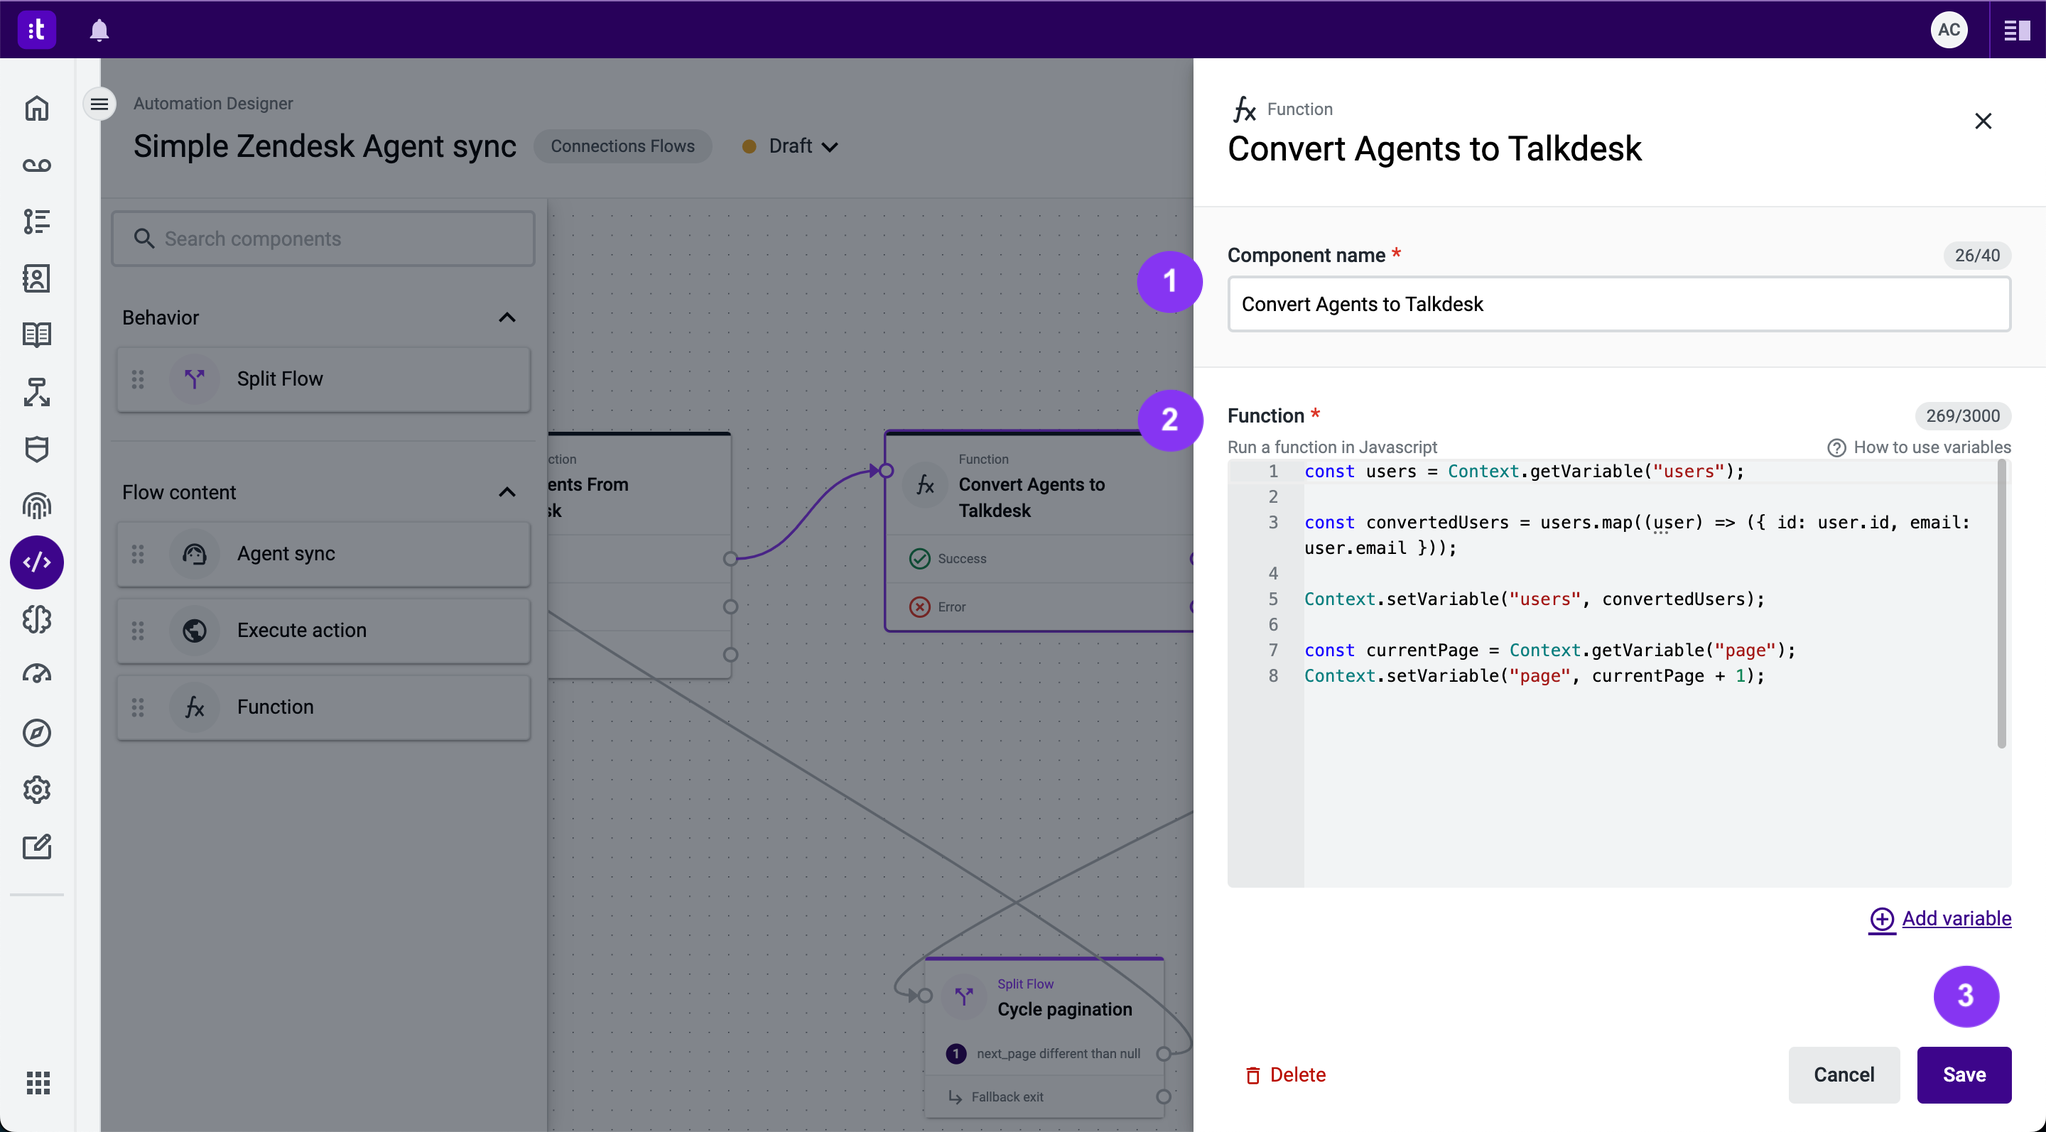Open contacts icon in sidebar
The image size is (2046, 1132).
pos(37,278)
